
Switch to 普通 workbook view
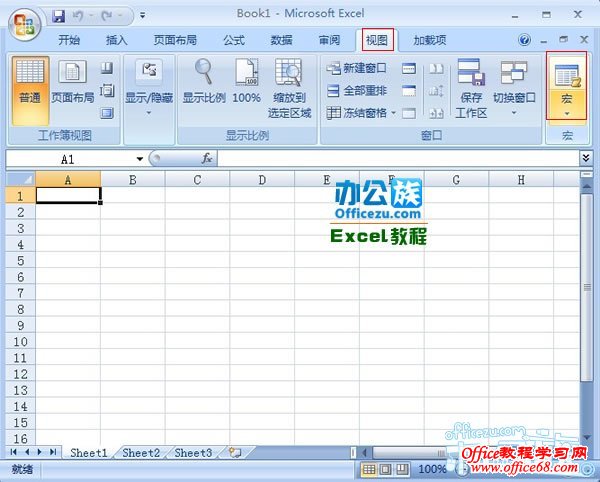(x=30, y=91)
